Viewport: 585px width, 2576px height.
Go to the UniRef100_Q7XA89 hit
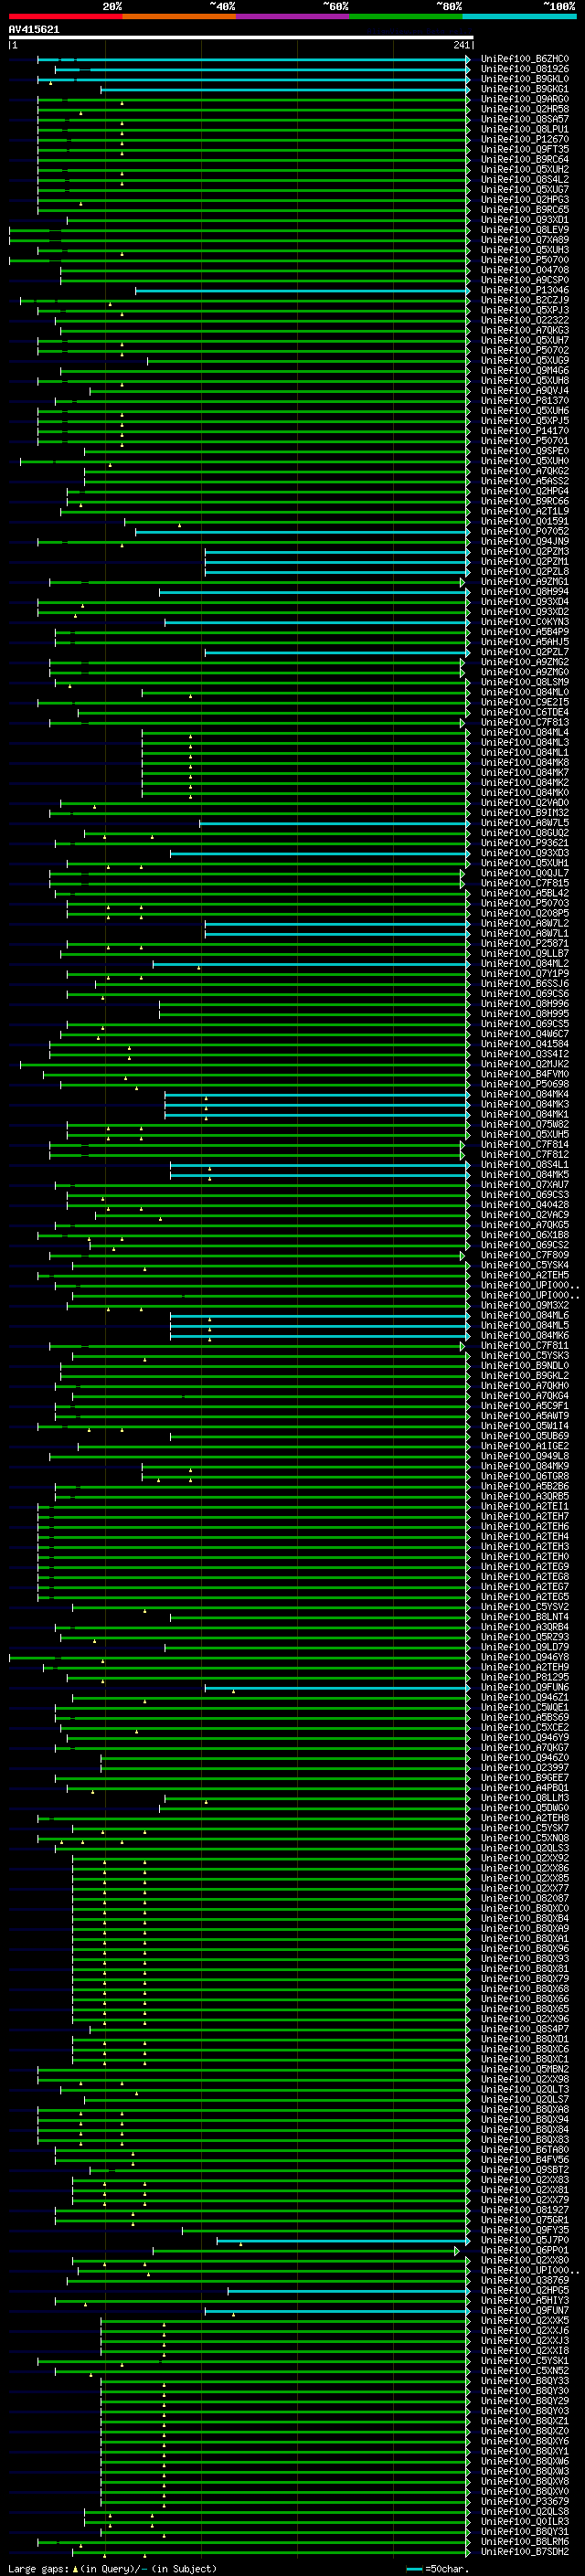pos(524,240)
